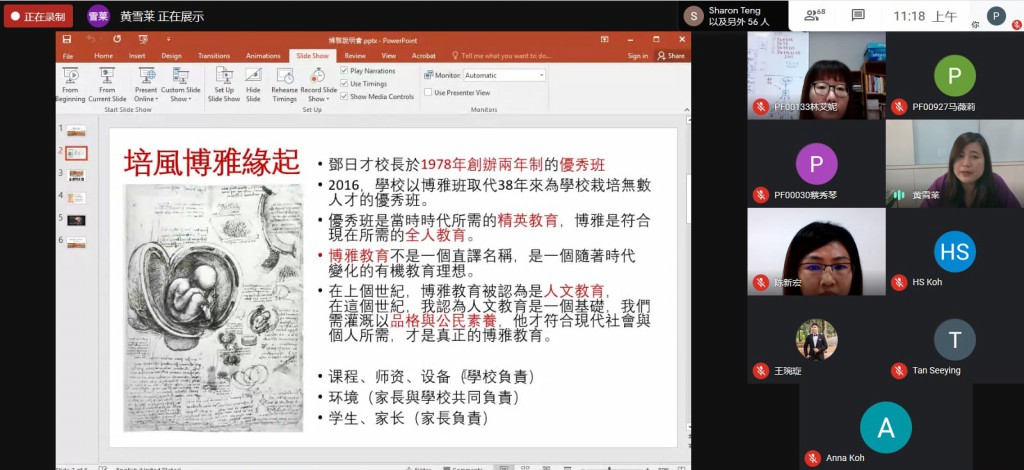The height and width of the screenshot is (470, 1024).
Task: Click the Anna Koh avatar circle
Action: point(886,428)
